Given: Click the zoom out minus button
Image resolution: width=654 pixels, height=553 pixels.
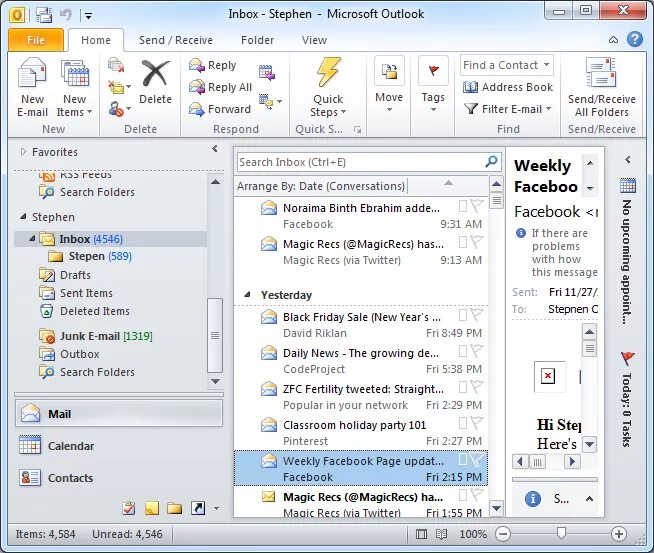Looking at the screenshot, I should tap(503, 534).
